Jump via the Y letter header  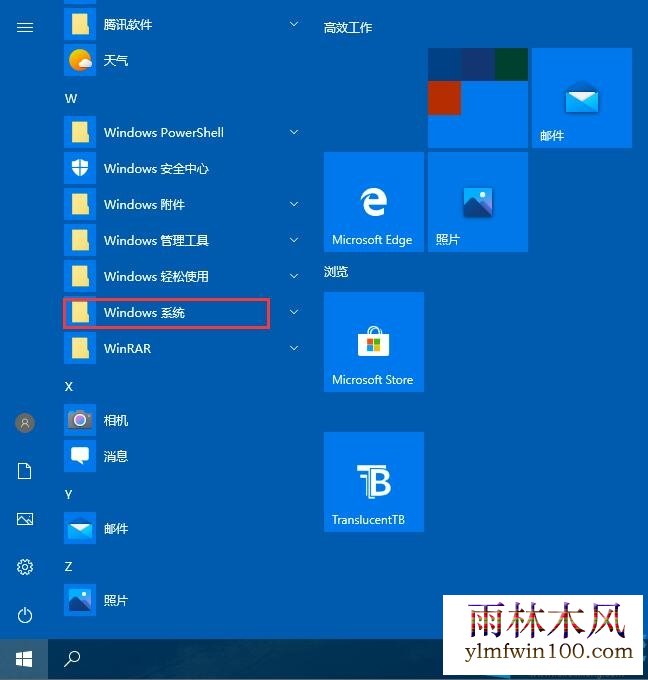pos(68,494)
